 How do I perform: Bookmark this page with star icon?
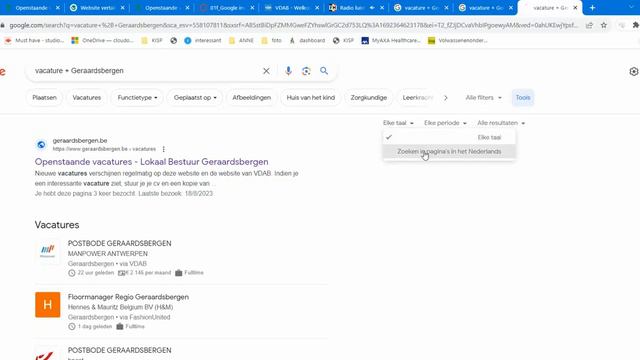click(x=604, y=25)
